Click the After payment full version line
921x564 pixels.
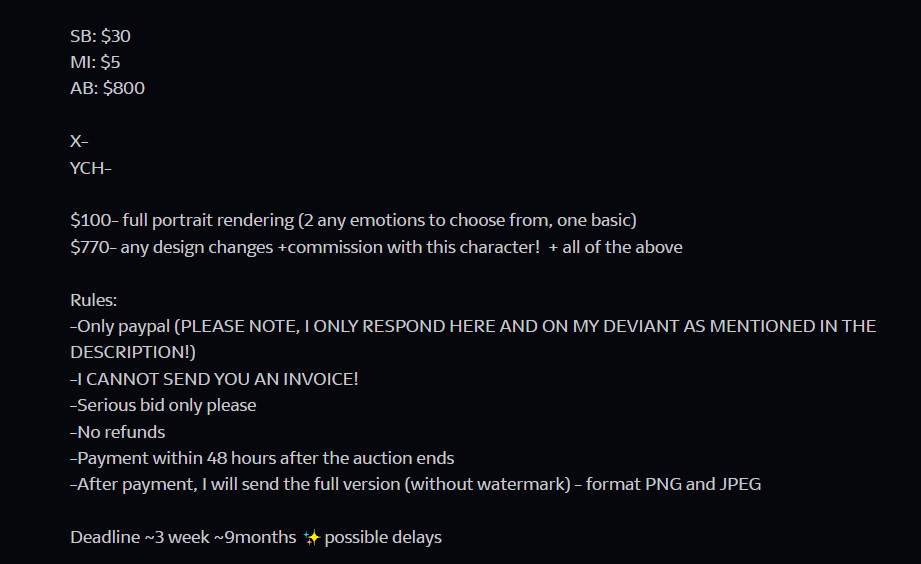tap(415, 485)
